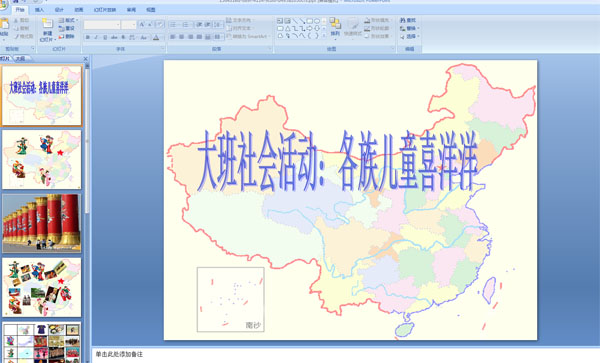Click the New Slide icon

click(47, 24)
